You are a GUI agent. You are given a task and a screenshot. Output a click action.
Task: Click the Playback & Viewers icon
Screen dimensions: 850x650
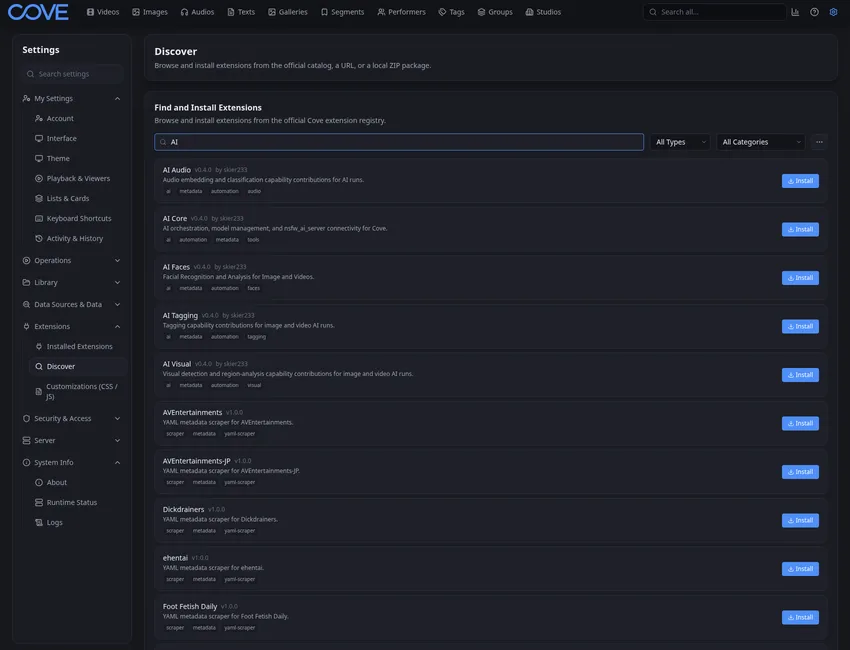pos(38,178)
